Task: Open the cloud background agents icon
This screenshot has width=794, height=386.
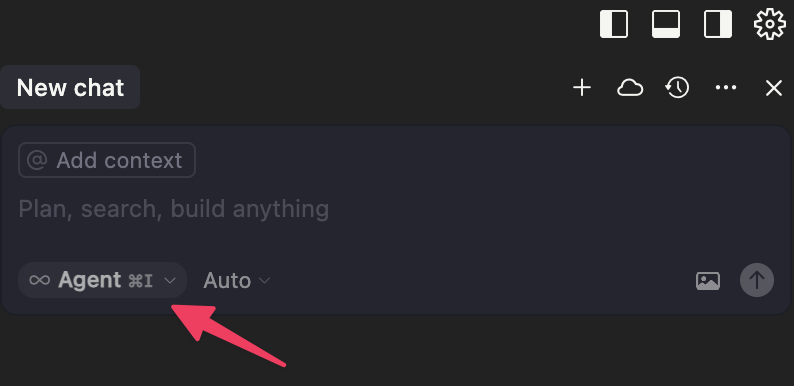Action: click(630, 88)
